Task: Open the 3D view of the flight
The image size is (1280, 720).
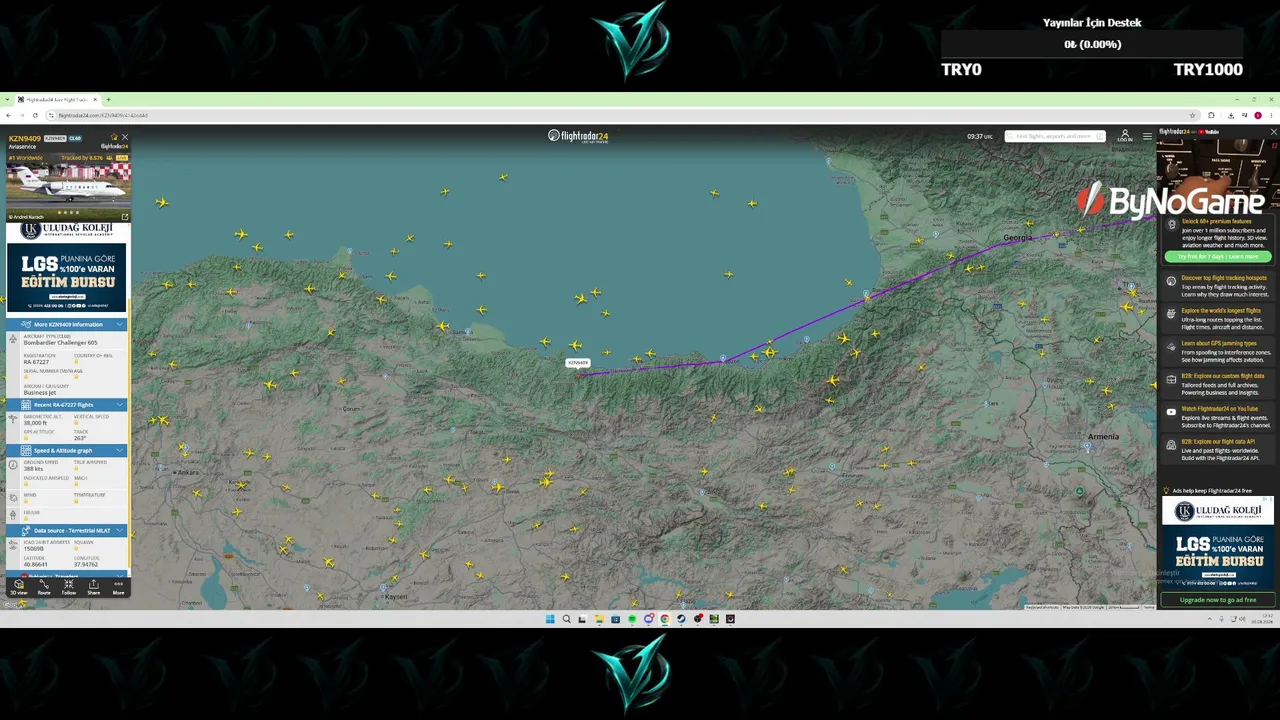Action: point(19,586)
